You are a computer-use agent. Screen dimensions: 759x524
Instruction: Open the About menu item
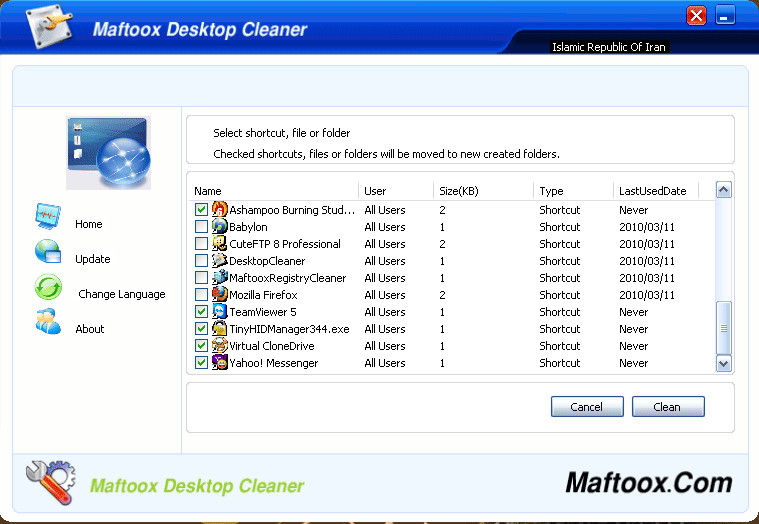point(90,329)
